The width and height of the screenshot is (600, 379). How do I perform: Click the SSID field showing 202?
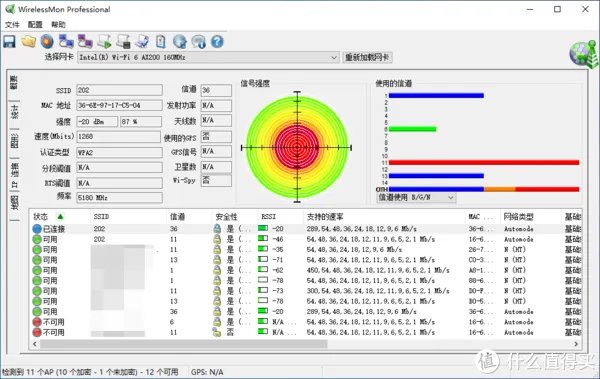tap(119, 90)
